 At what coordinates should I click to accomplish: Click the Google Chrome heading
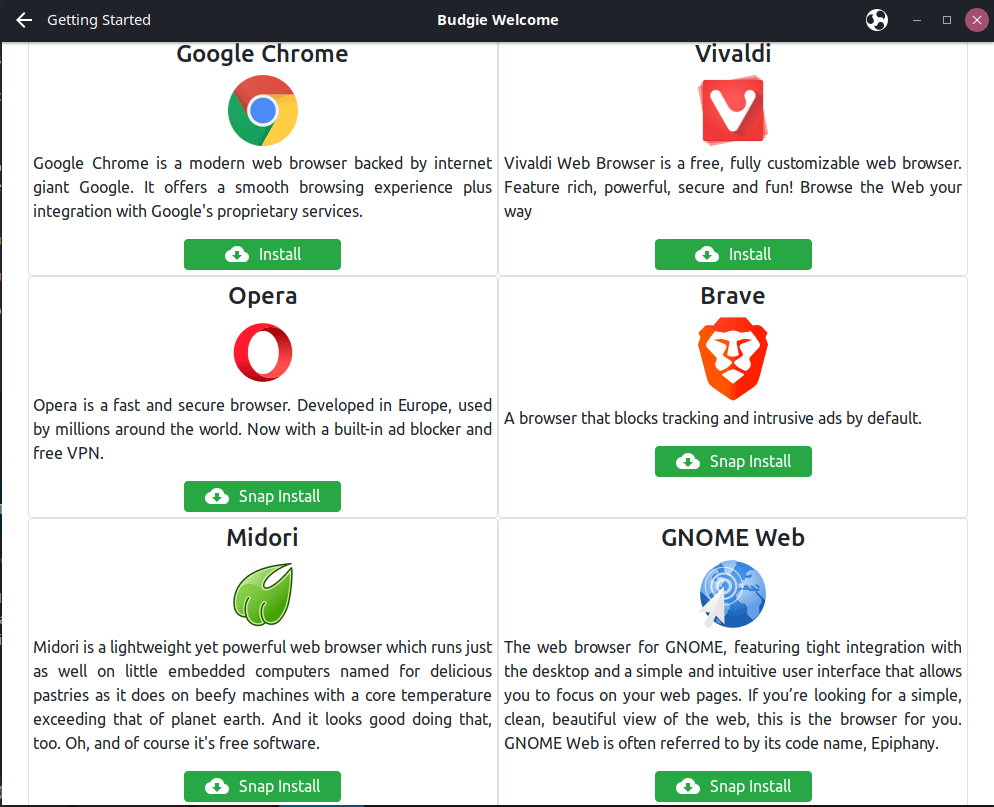(262, 54)
